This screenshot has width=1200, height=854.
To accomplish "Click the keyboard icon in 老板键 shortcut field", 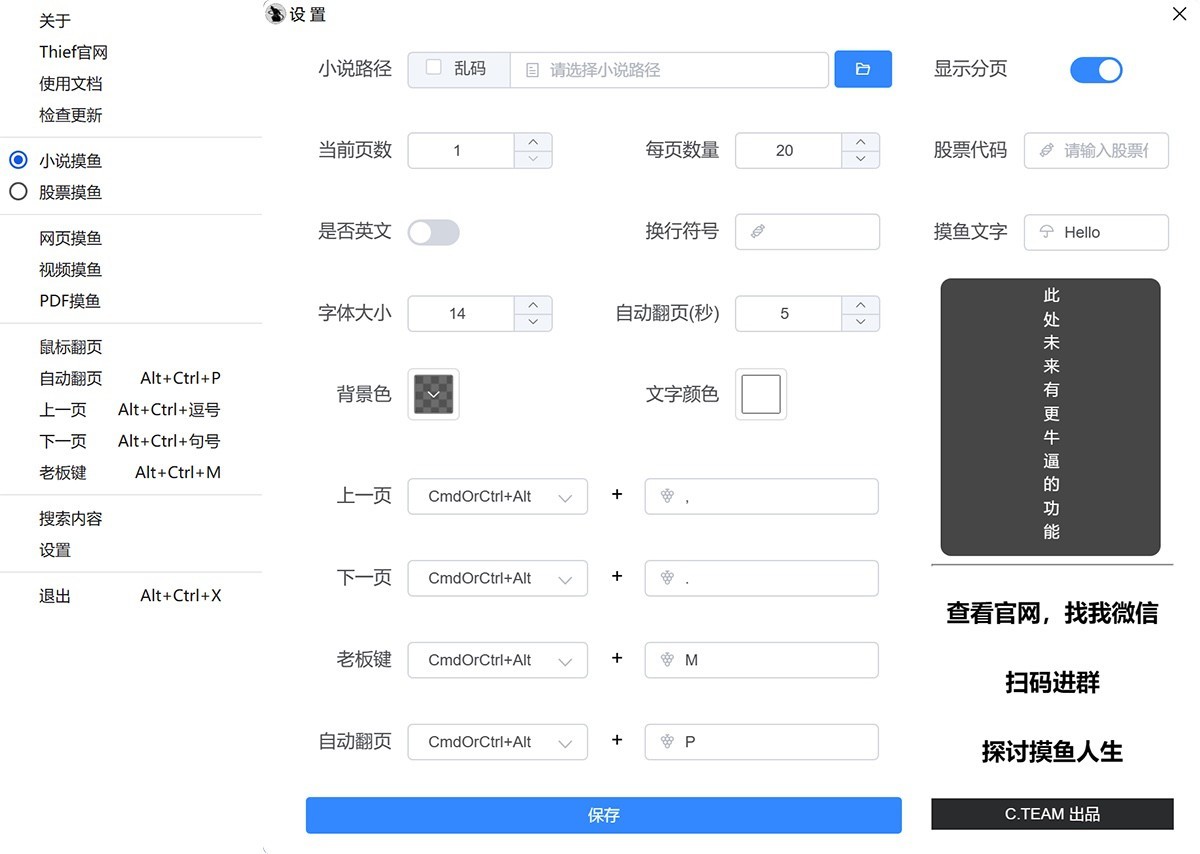I will 666,659.
